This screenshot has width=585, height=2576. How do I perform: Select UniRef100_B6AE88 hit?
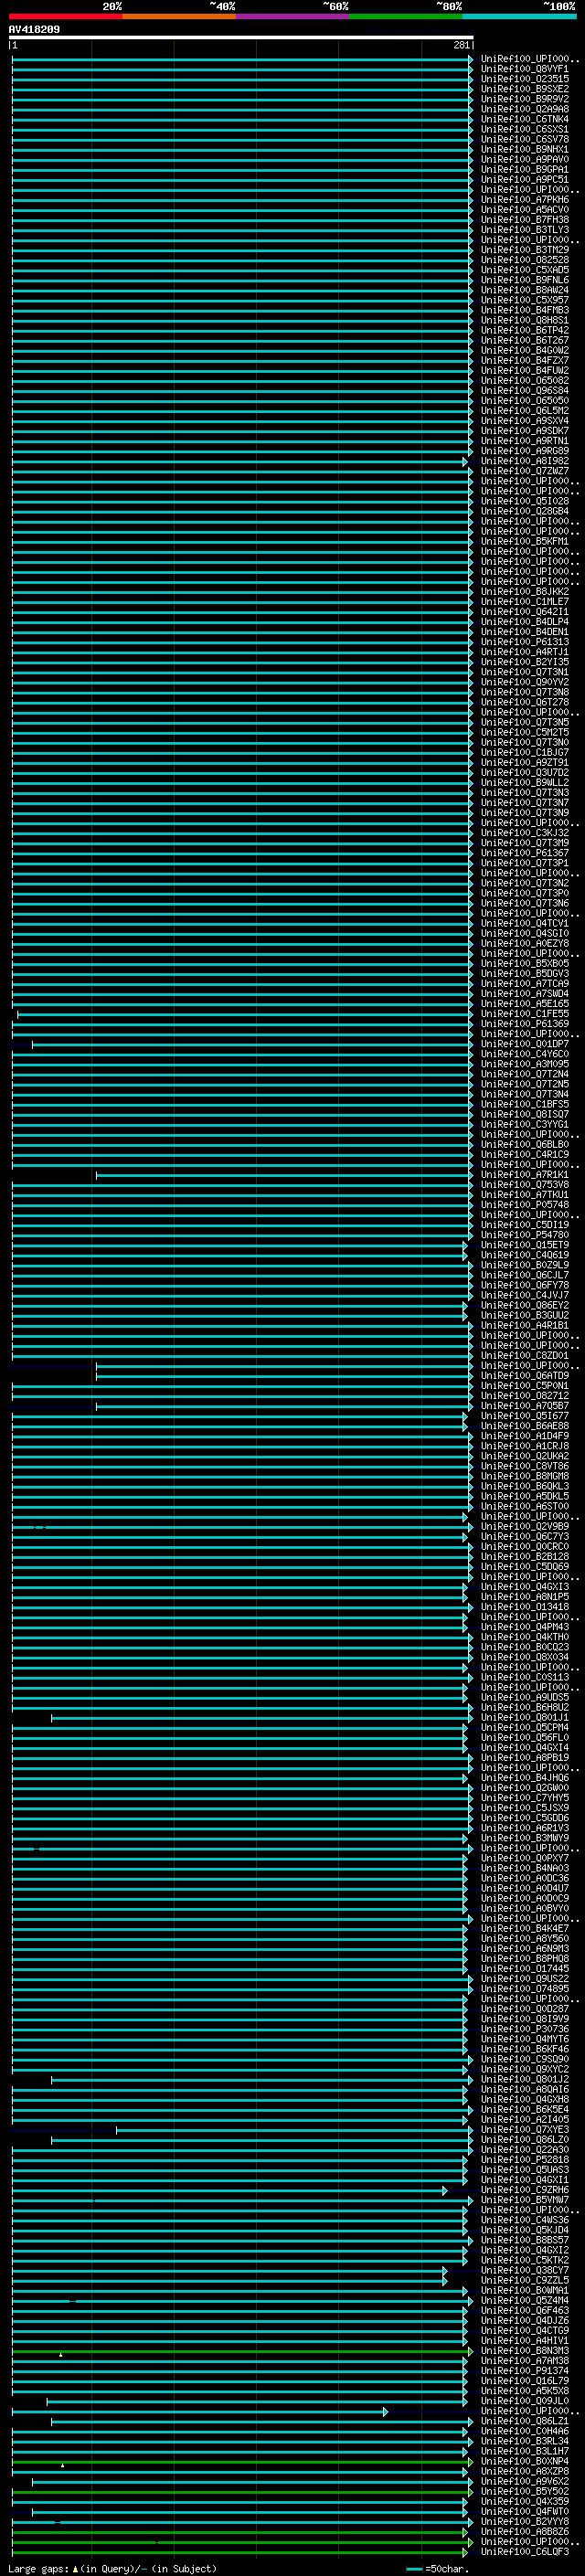click(x=525, y=1426)
